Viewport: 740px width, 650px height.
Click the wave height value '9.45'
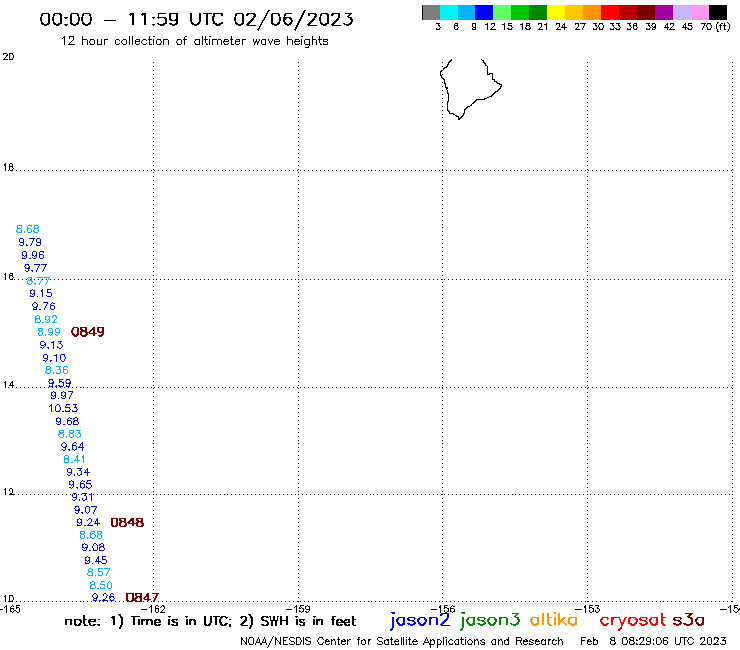[96, 560]
